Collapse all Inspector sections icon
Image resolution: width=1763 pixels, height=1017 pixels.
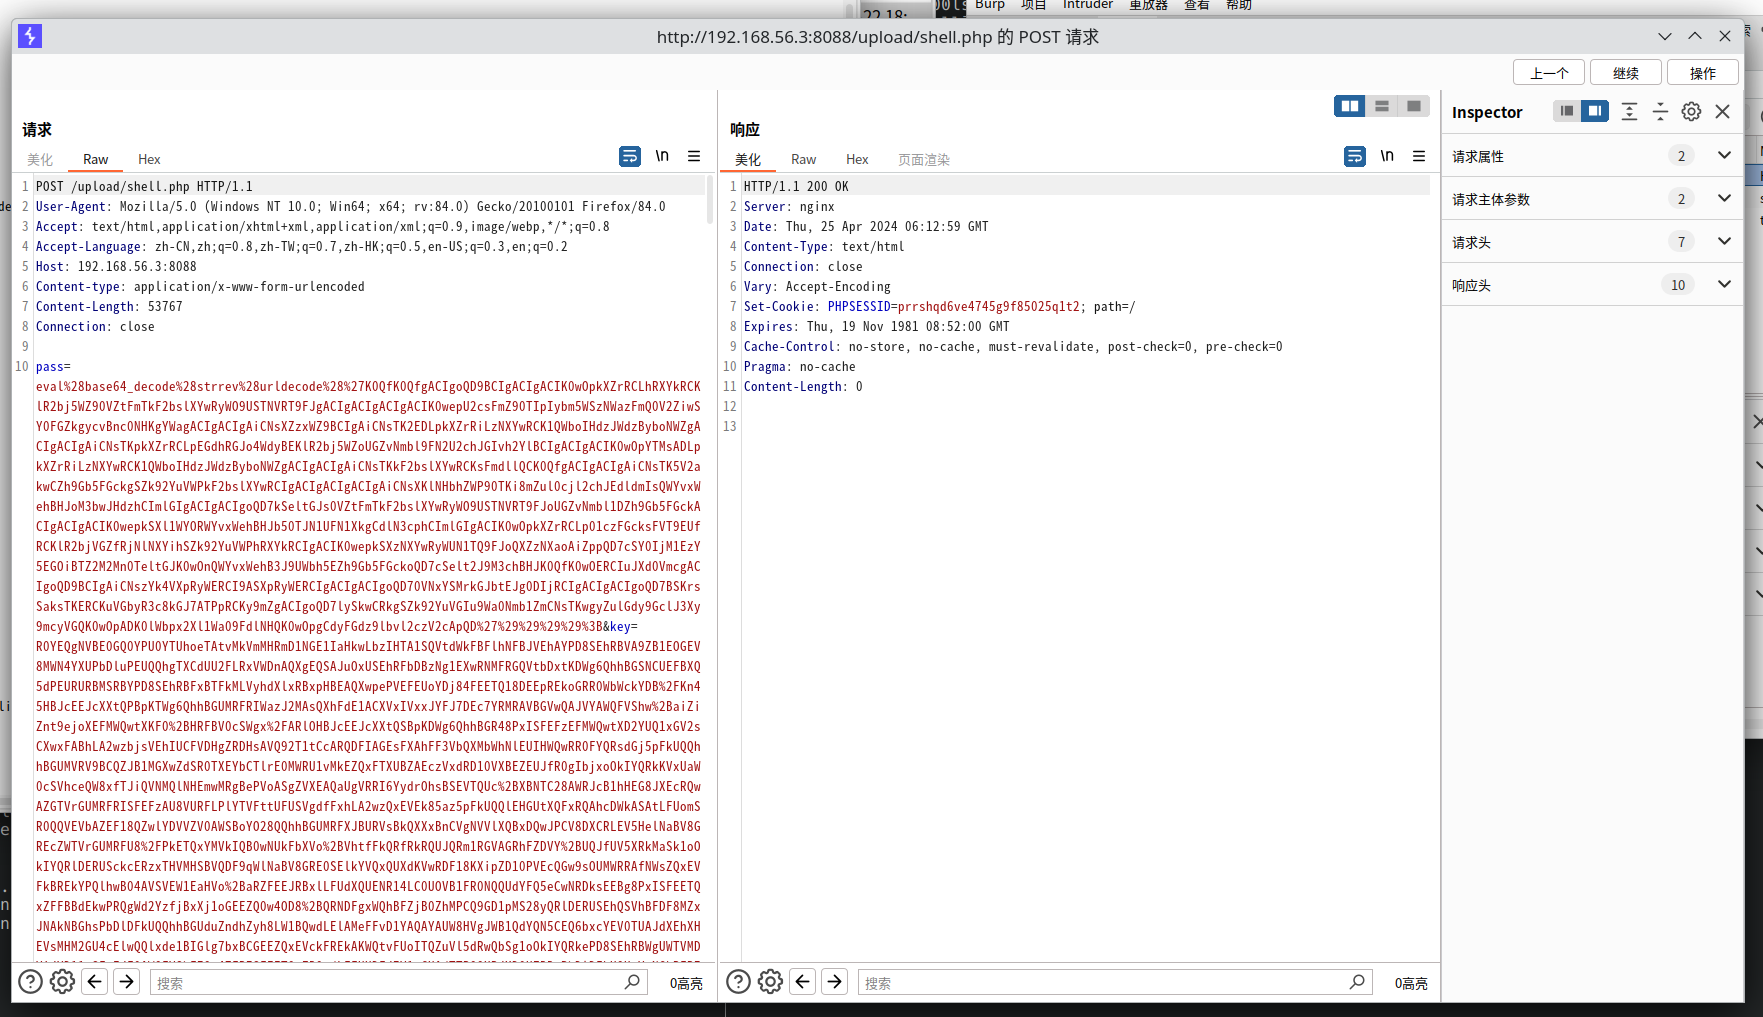click(x=1660, y=111)
